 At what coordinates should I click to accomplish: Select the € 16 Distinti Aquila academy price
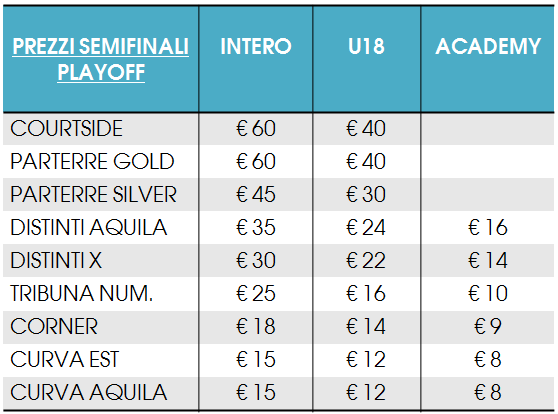pyautogui.click(x=488, y=227)
